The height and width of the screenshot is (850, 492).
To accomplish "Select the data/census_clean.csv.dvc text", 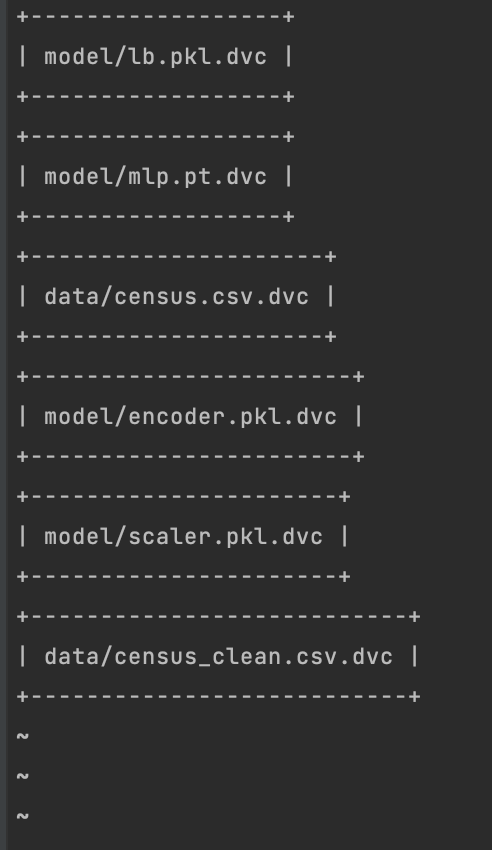I will click(x=218, y=656).
